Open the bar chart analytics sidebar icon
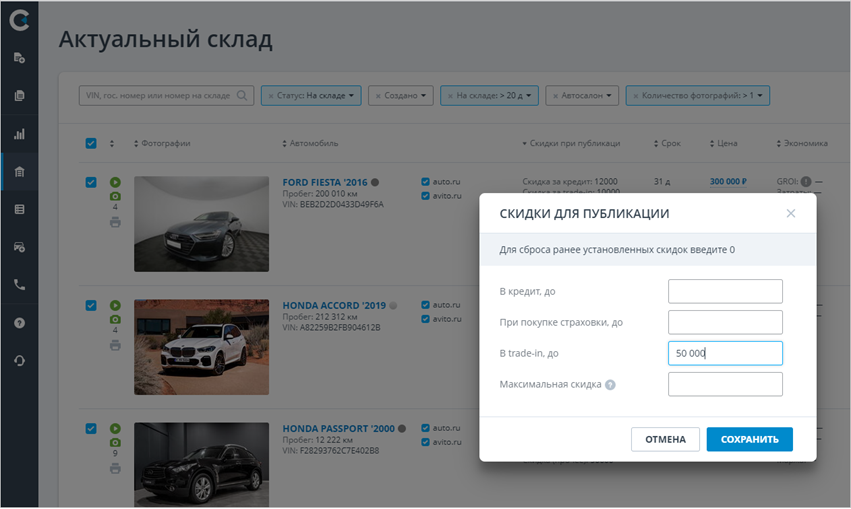Viewport: 851px width, 509px height. click(19, 134)
